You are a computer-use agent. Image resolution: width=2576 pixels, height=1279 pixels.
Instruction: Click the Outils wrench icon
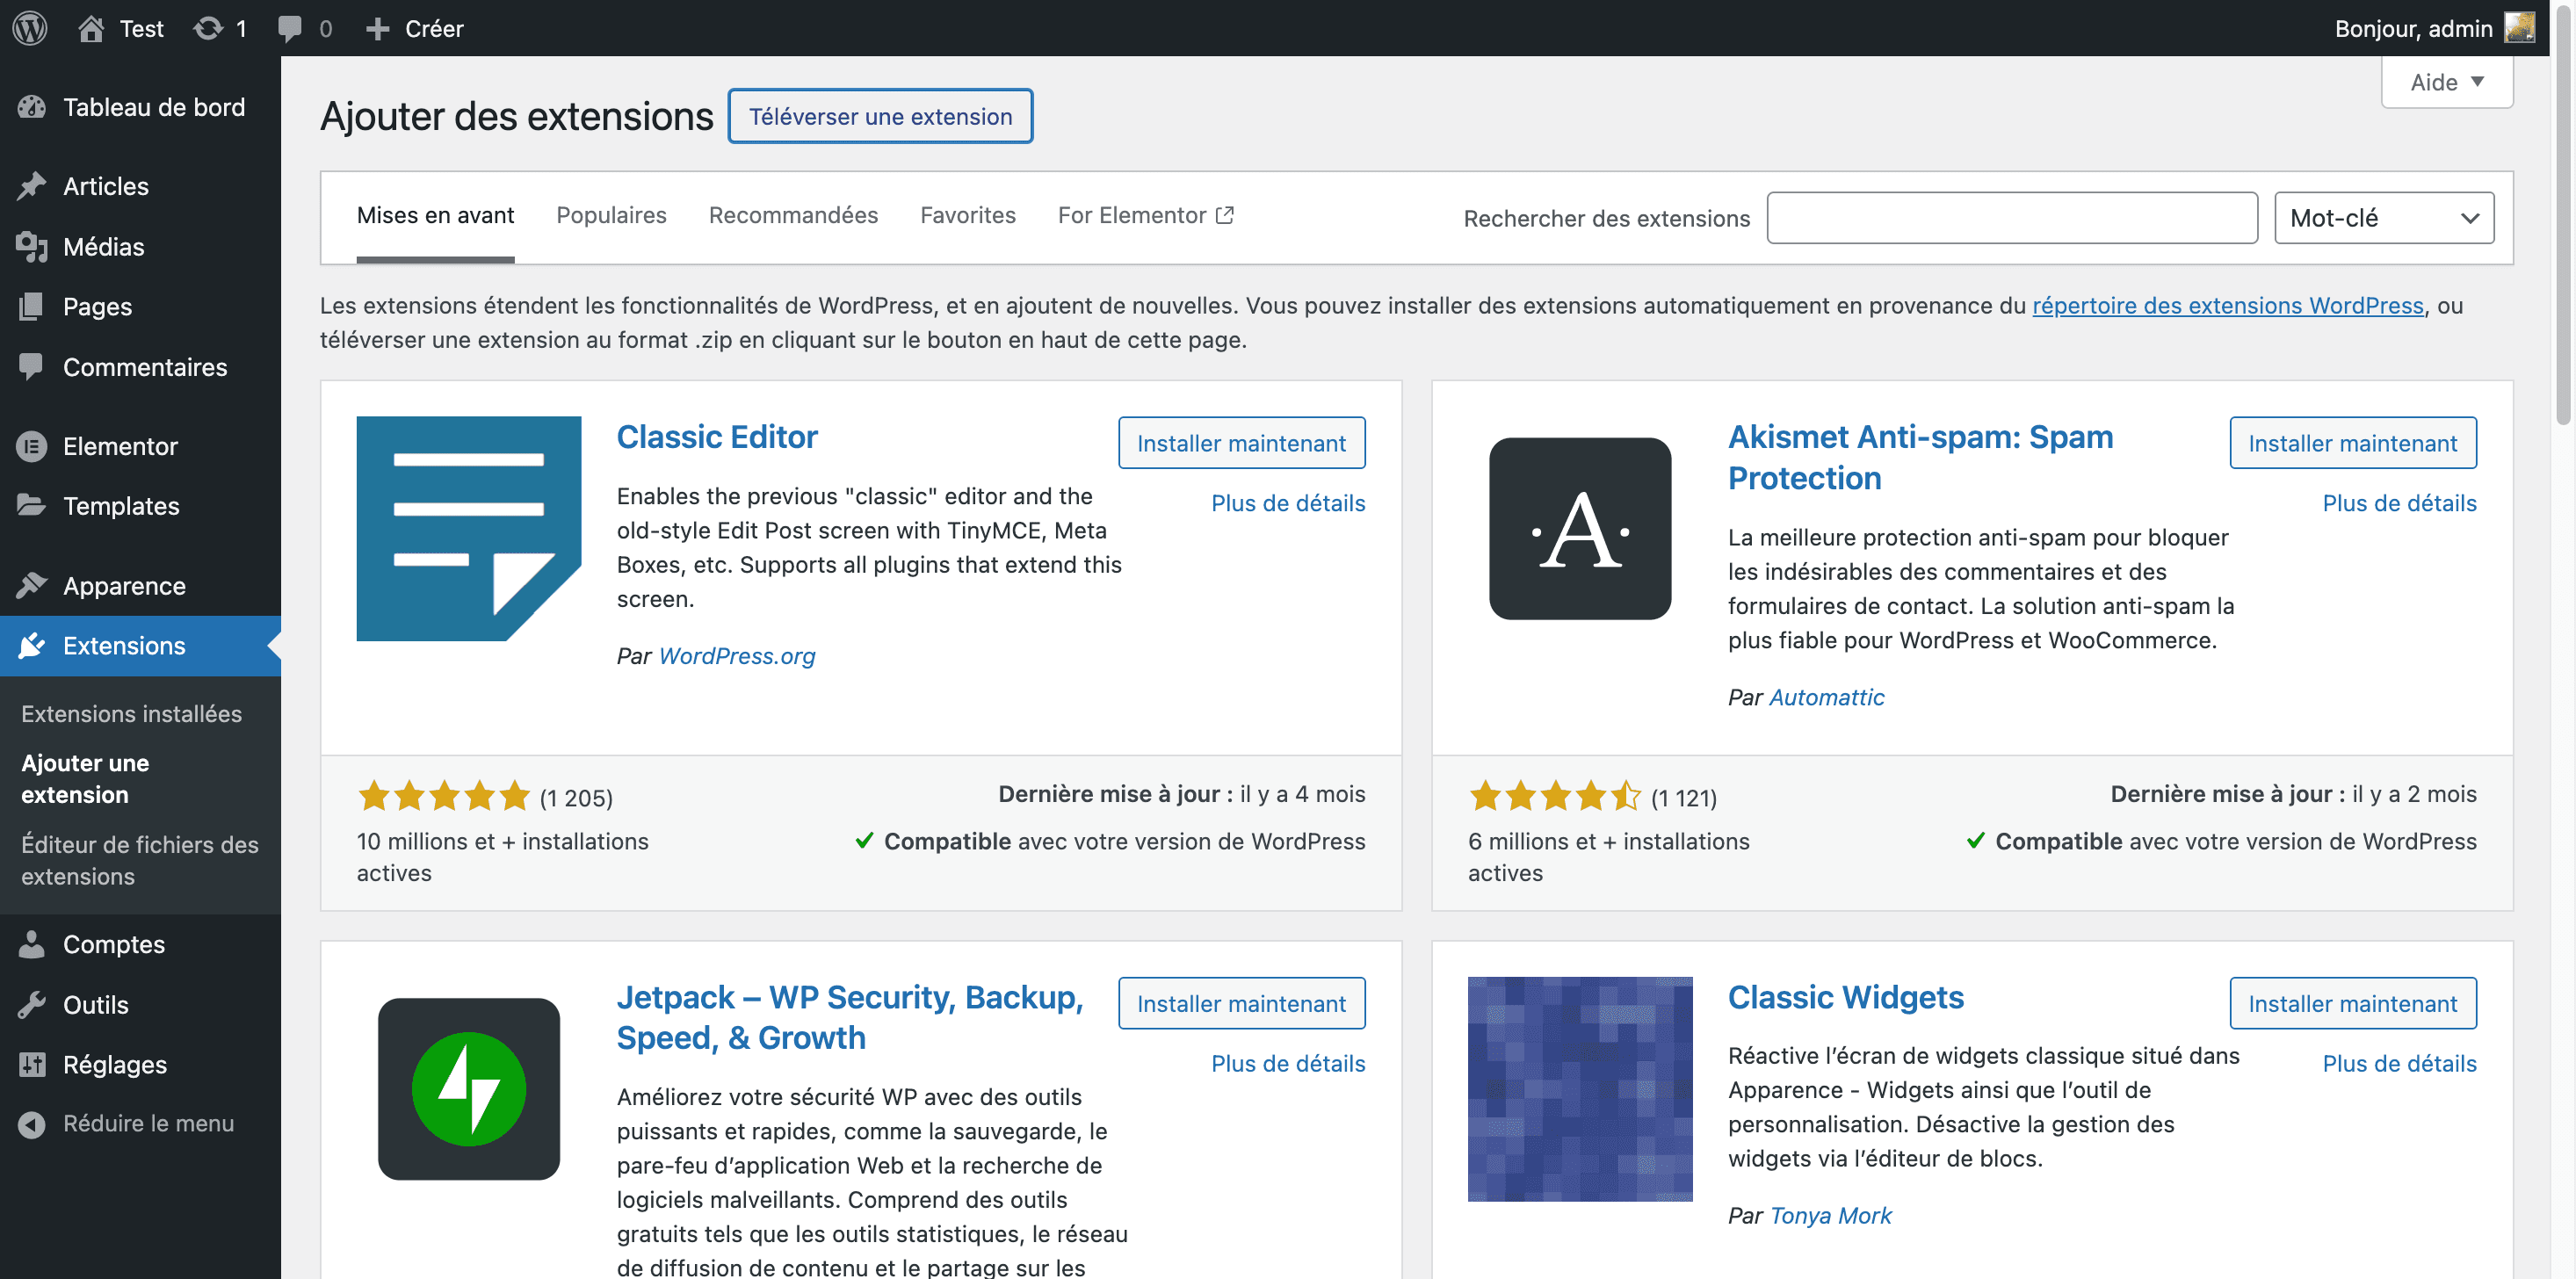tap(32, 1004)
